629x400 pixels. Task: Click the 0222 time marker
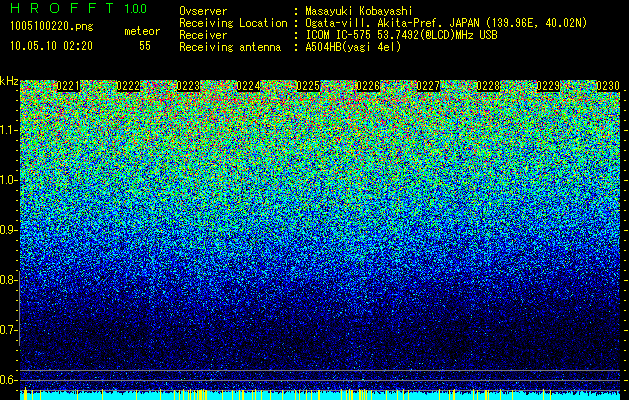coord(128,86)
